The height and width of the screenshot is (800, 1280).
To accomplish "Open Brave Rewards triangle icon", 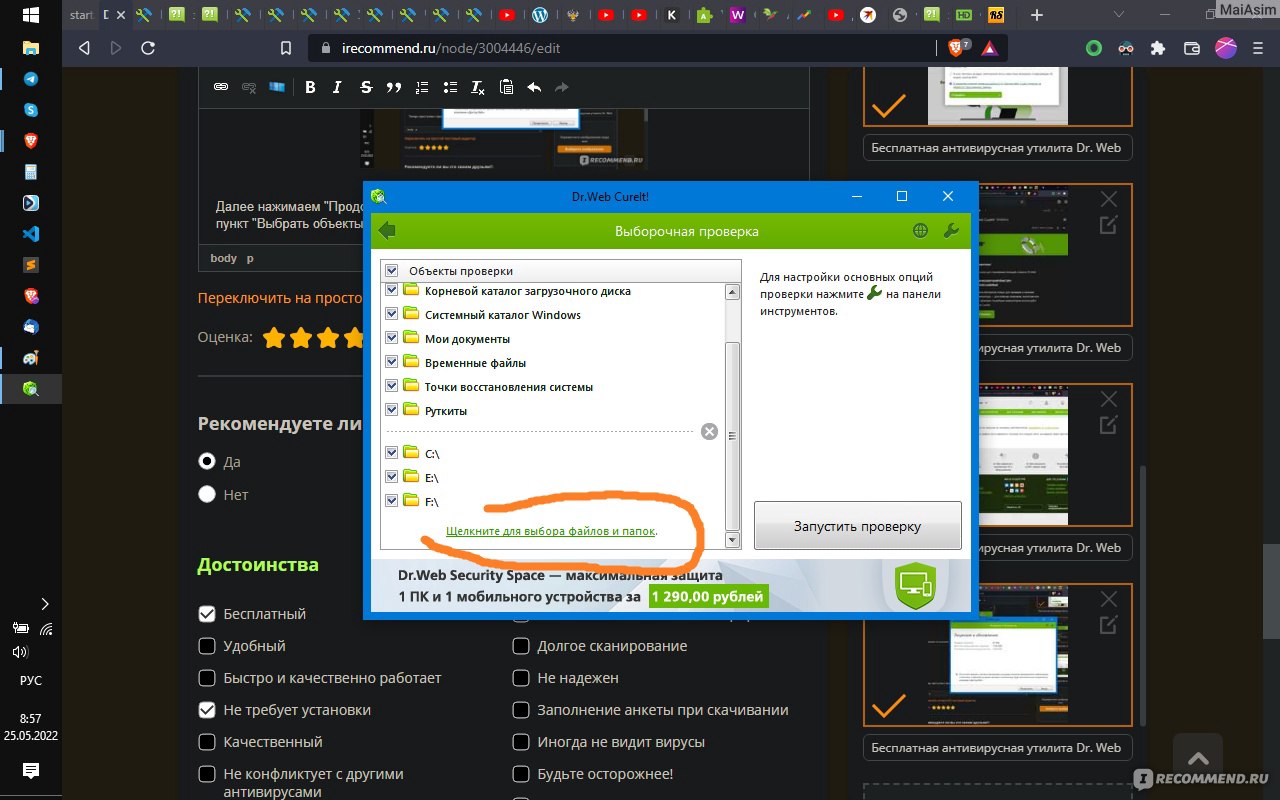I will 988,48.
